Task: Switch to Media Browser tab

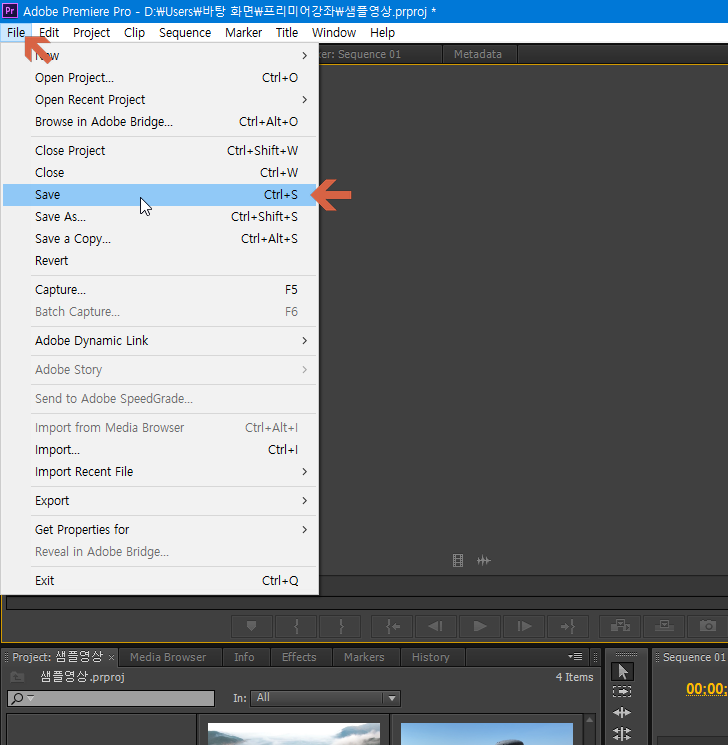Action: [168, 657]
